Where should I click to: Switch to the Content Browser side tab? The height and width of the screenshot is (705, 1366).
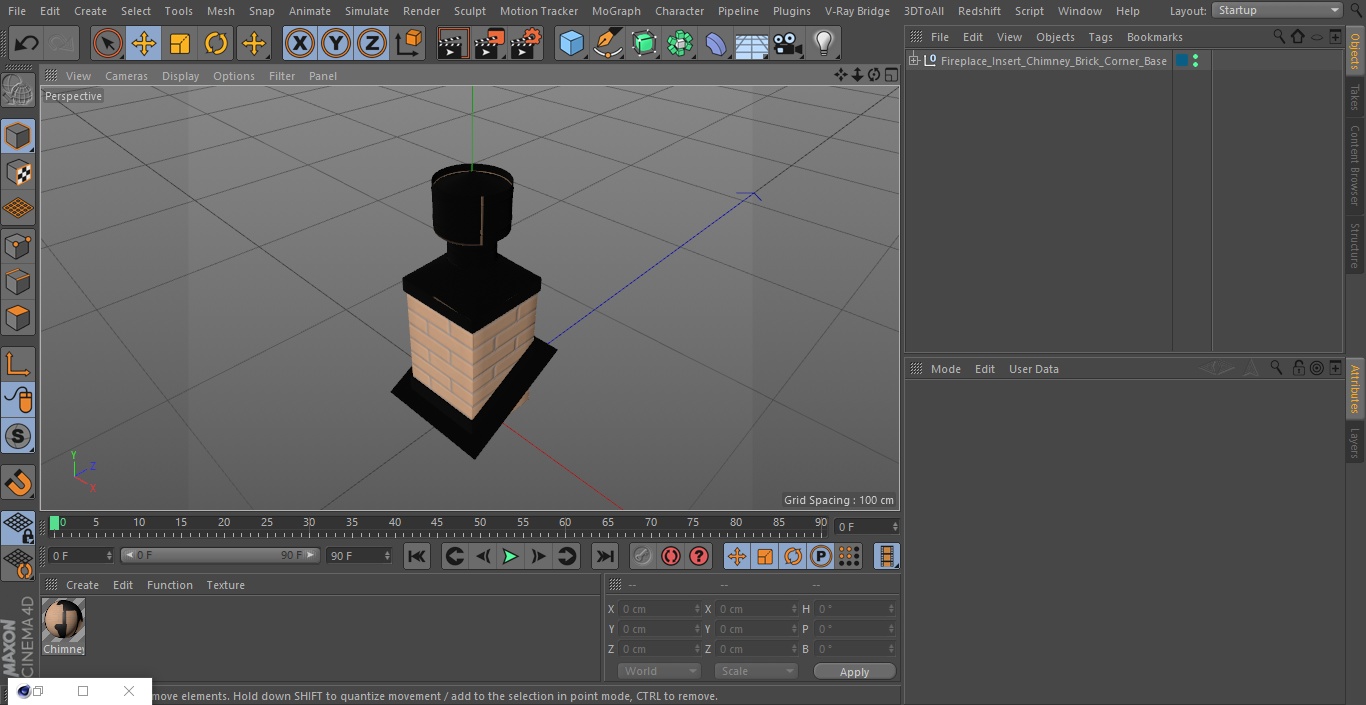pos(1355,164)
